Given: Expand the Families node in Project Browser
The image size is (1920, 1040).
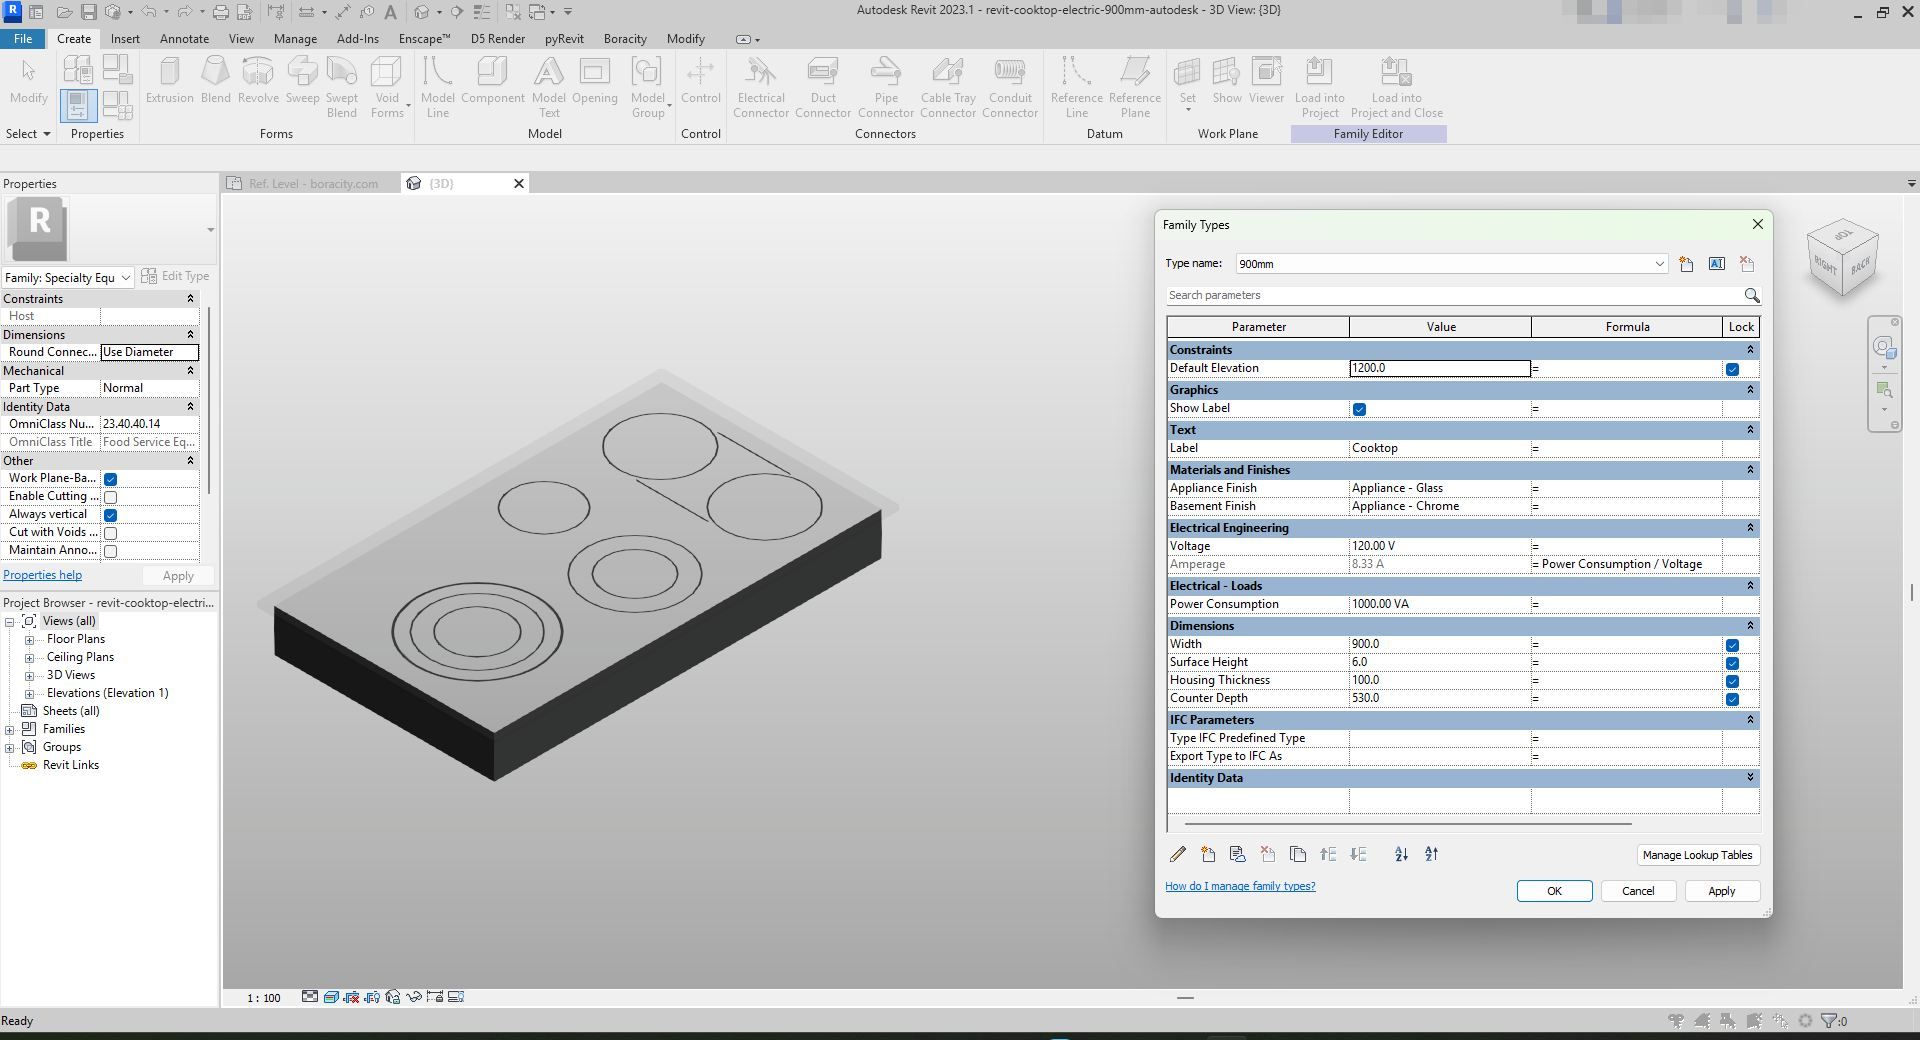Looking at the screenshot, I should 10,730.
